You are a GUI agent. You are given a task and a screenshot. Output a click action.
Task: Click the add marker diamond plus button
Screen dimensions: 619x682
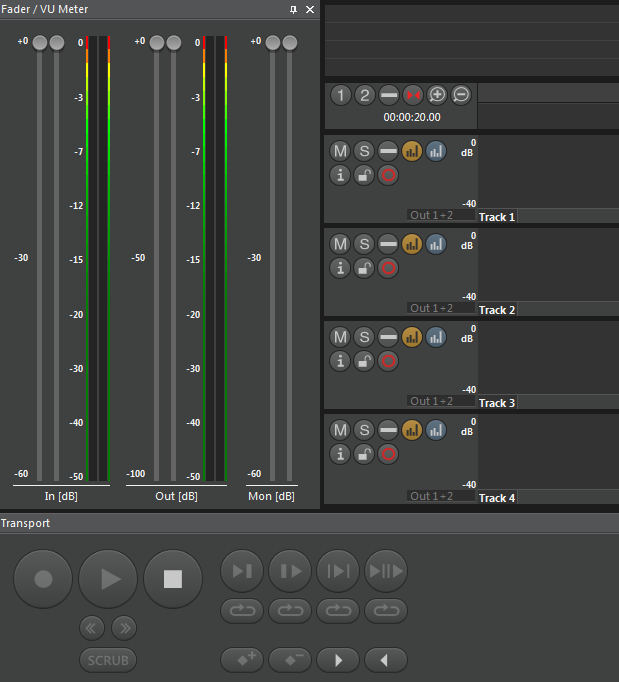click(242, 660)
